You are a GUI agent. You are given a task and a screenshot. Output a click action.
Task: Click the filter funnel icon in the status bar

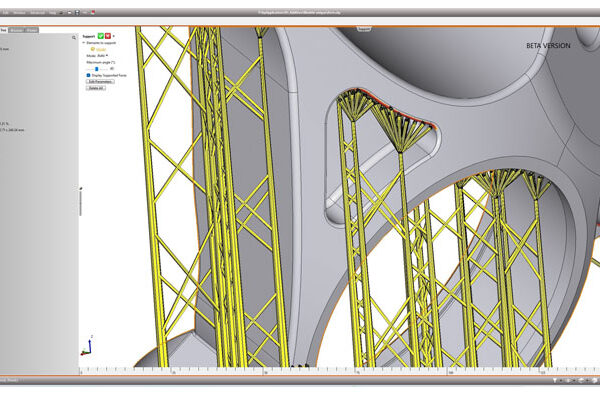tap(554, 380)
